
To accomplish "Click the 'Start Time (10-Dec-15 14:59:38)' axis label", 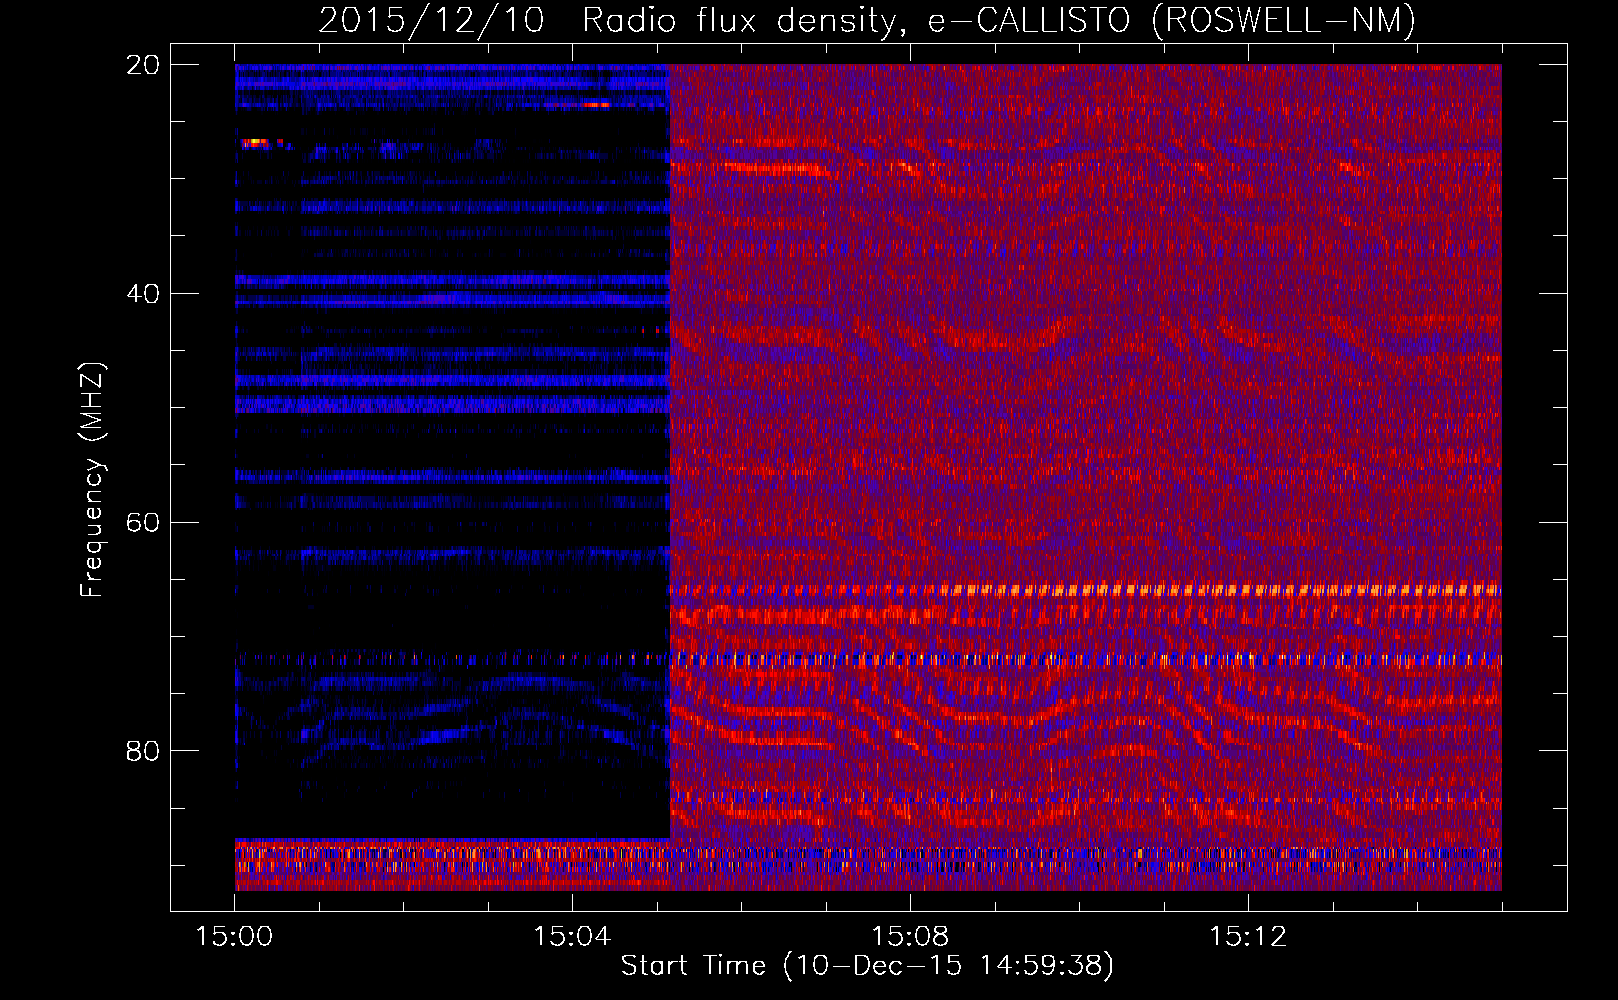I will click(867, 966).
